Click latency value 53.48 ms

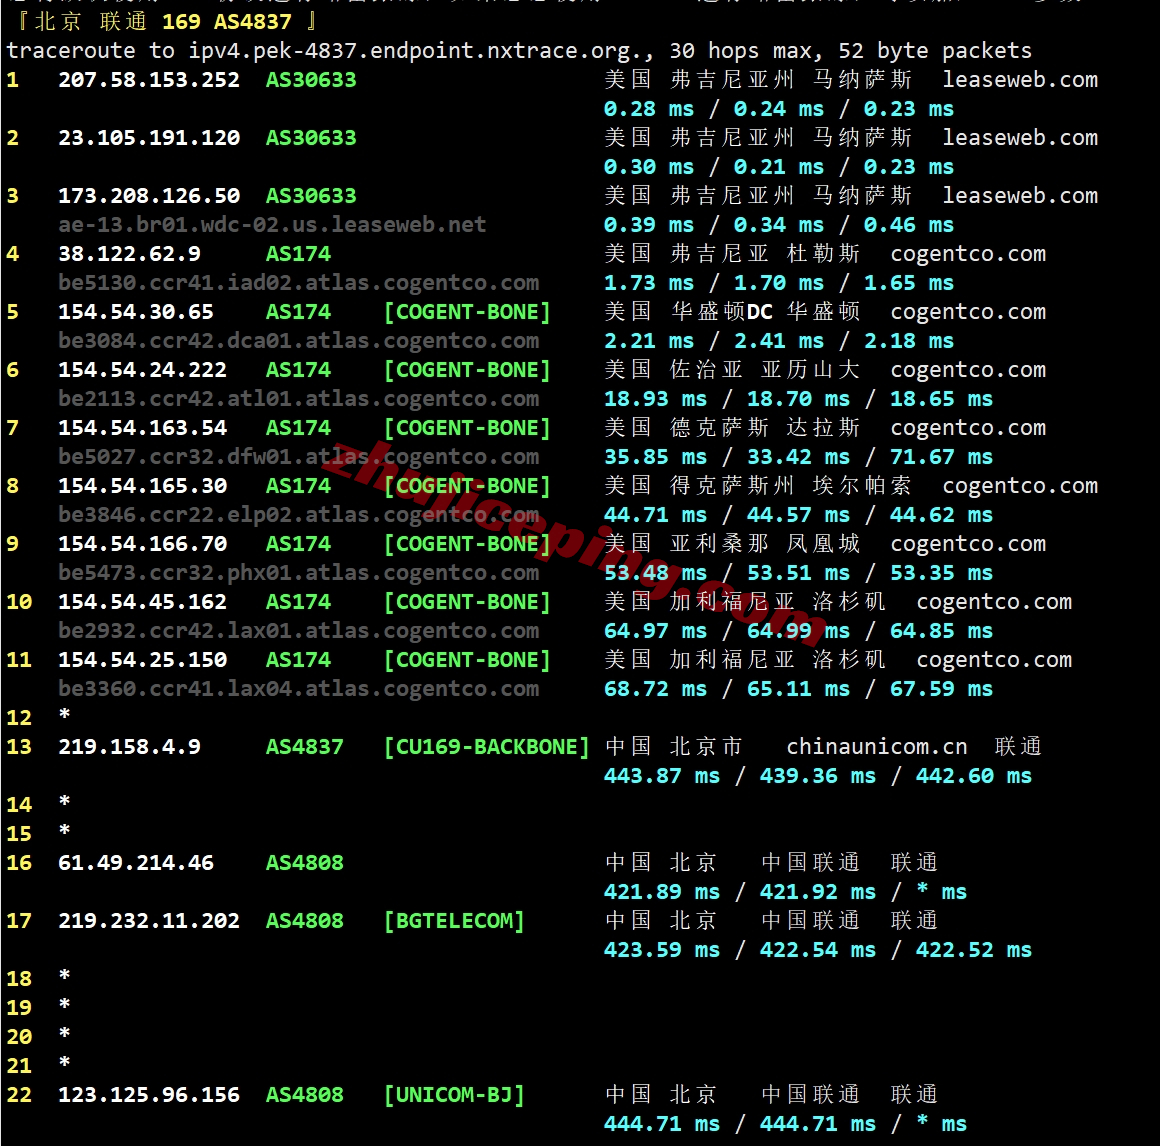[x=655, y=573]
